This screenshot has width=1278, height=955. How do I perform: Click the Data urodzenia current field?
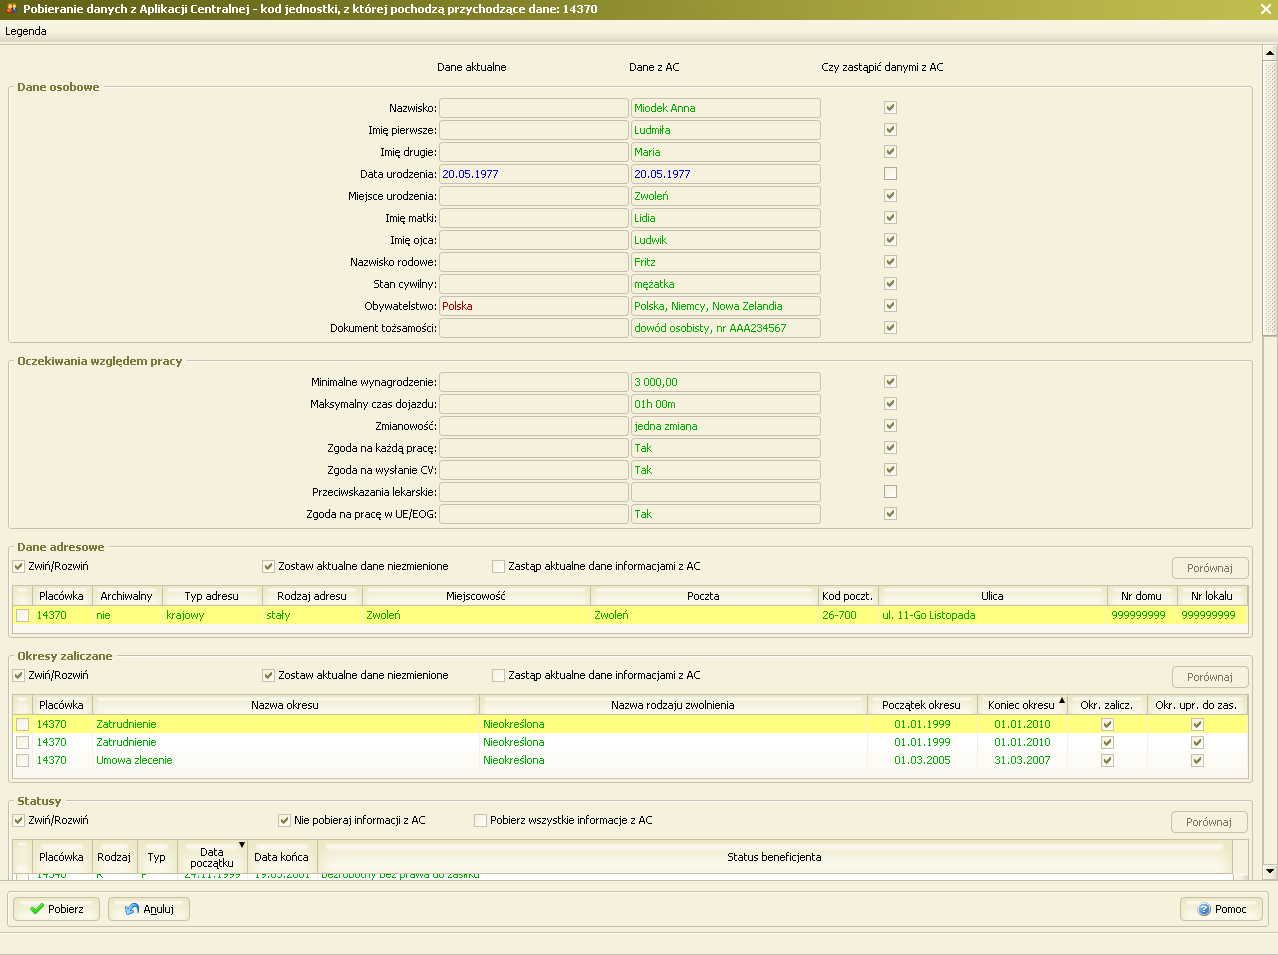point(534,174)
